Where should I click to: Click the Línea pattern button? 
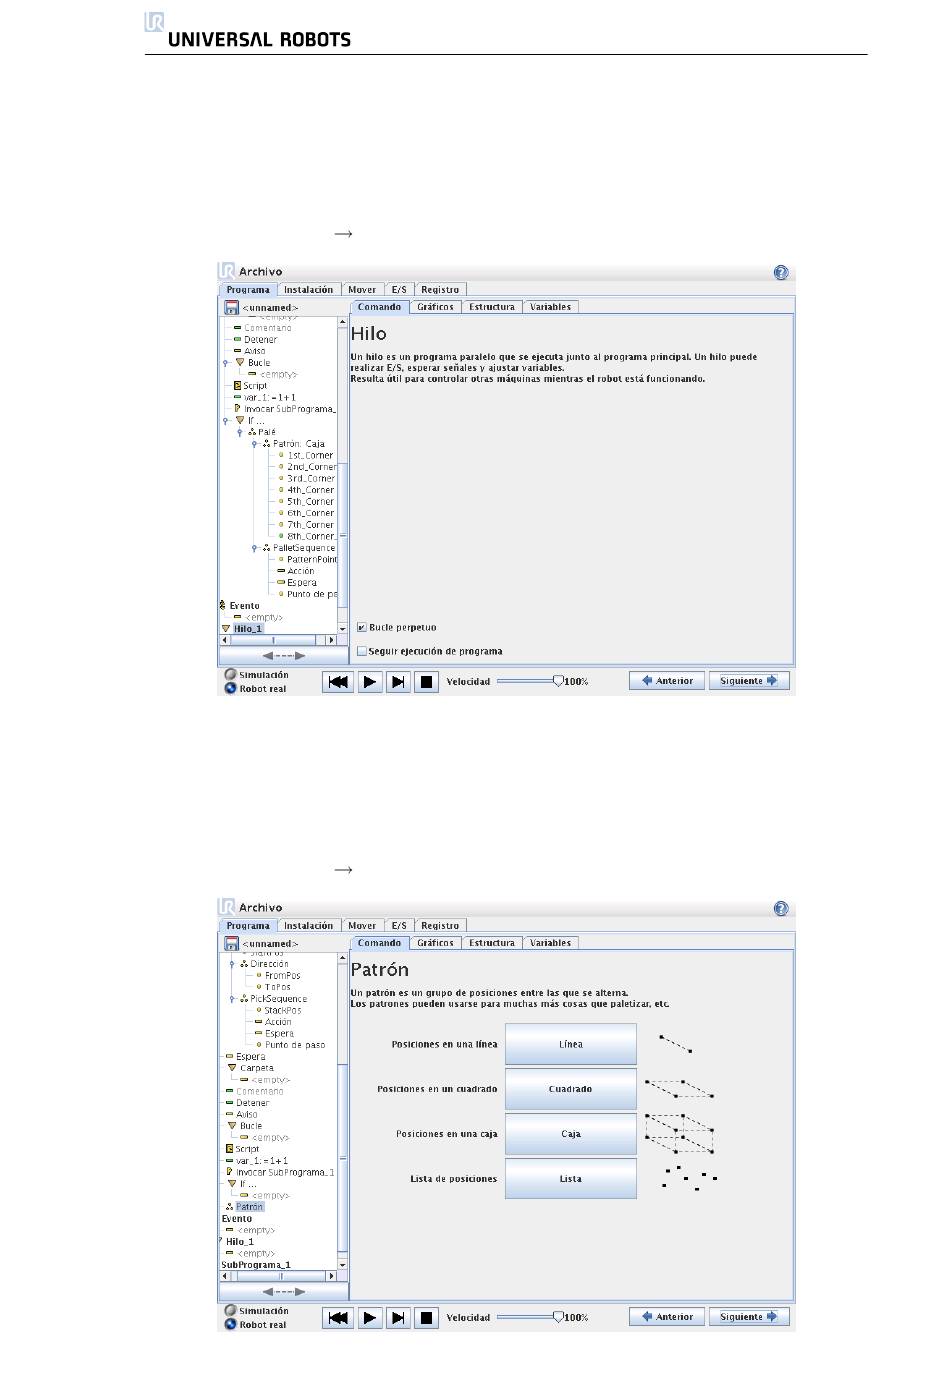[571, 1044]
